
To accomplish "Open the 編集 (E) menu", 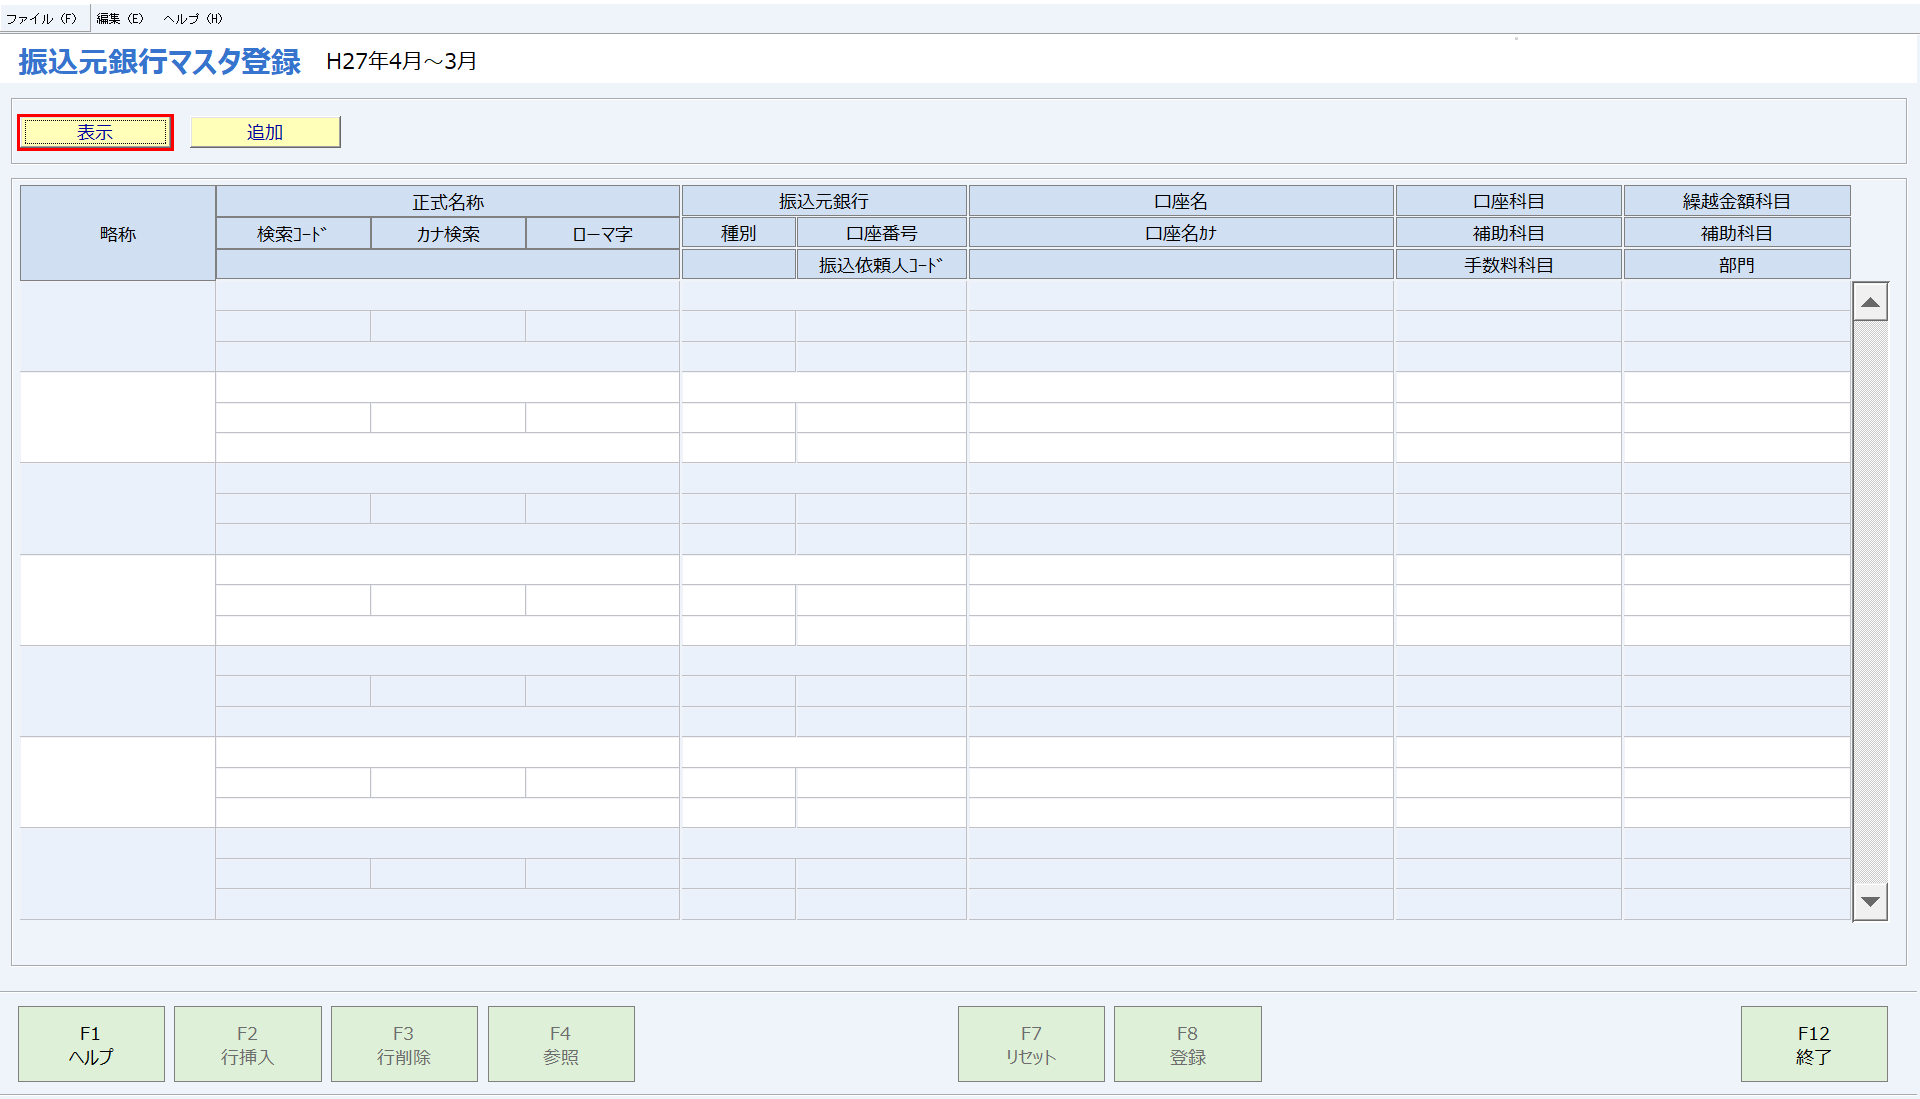I will (x=120, y=18).
